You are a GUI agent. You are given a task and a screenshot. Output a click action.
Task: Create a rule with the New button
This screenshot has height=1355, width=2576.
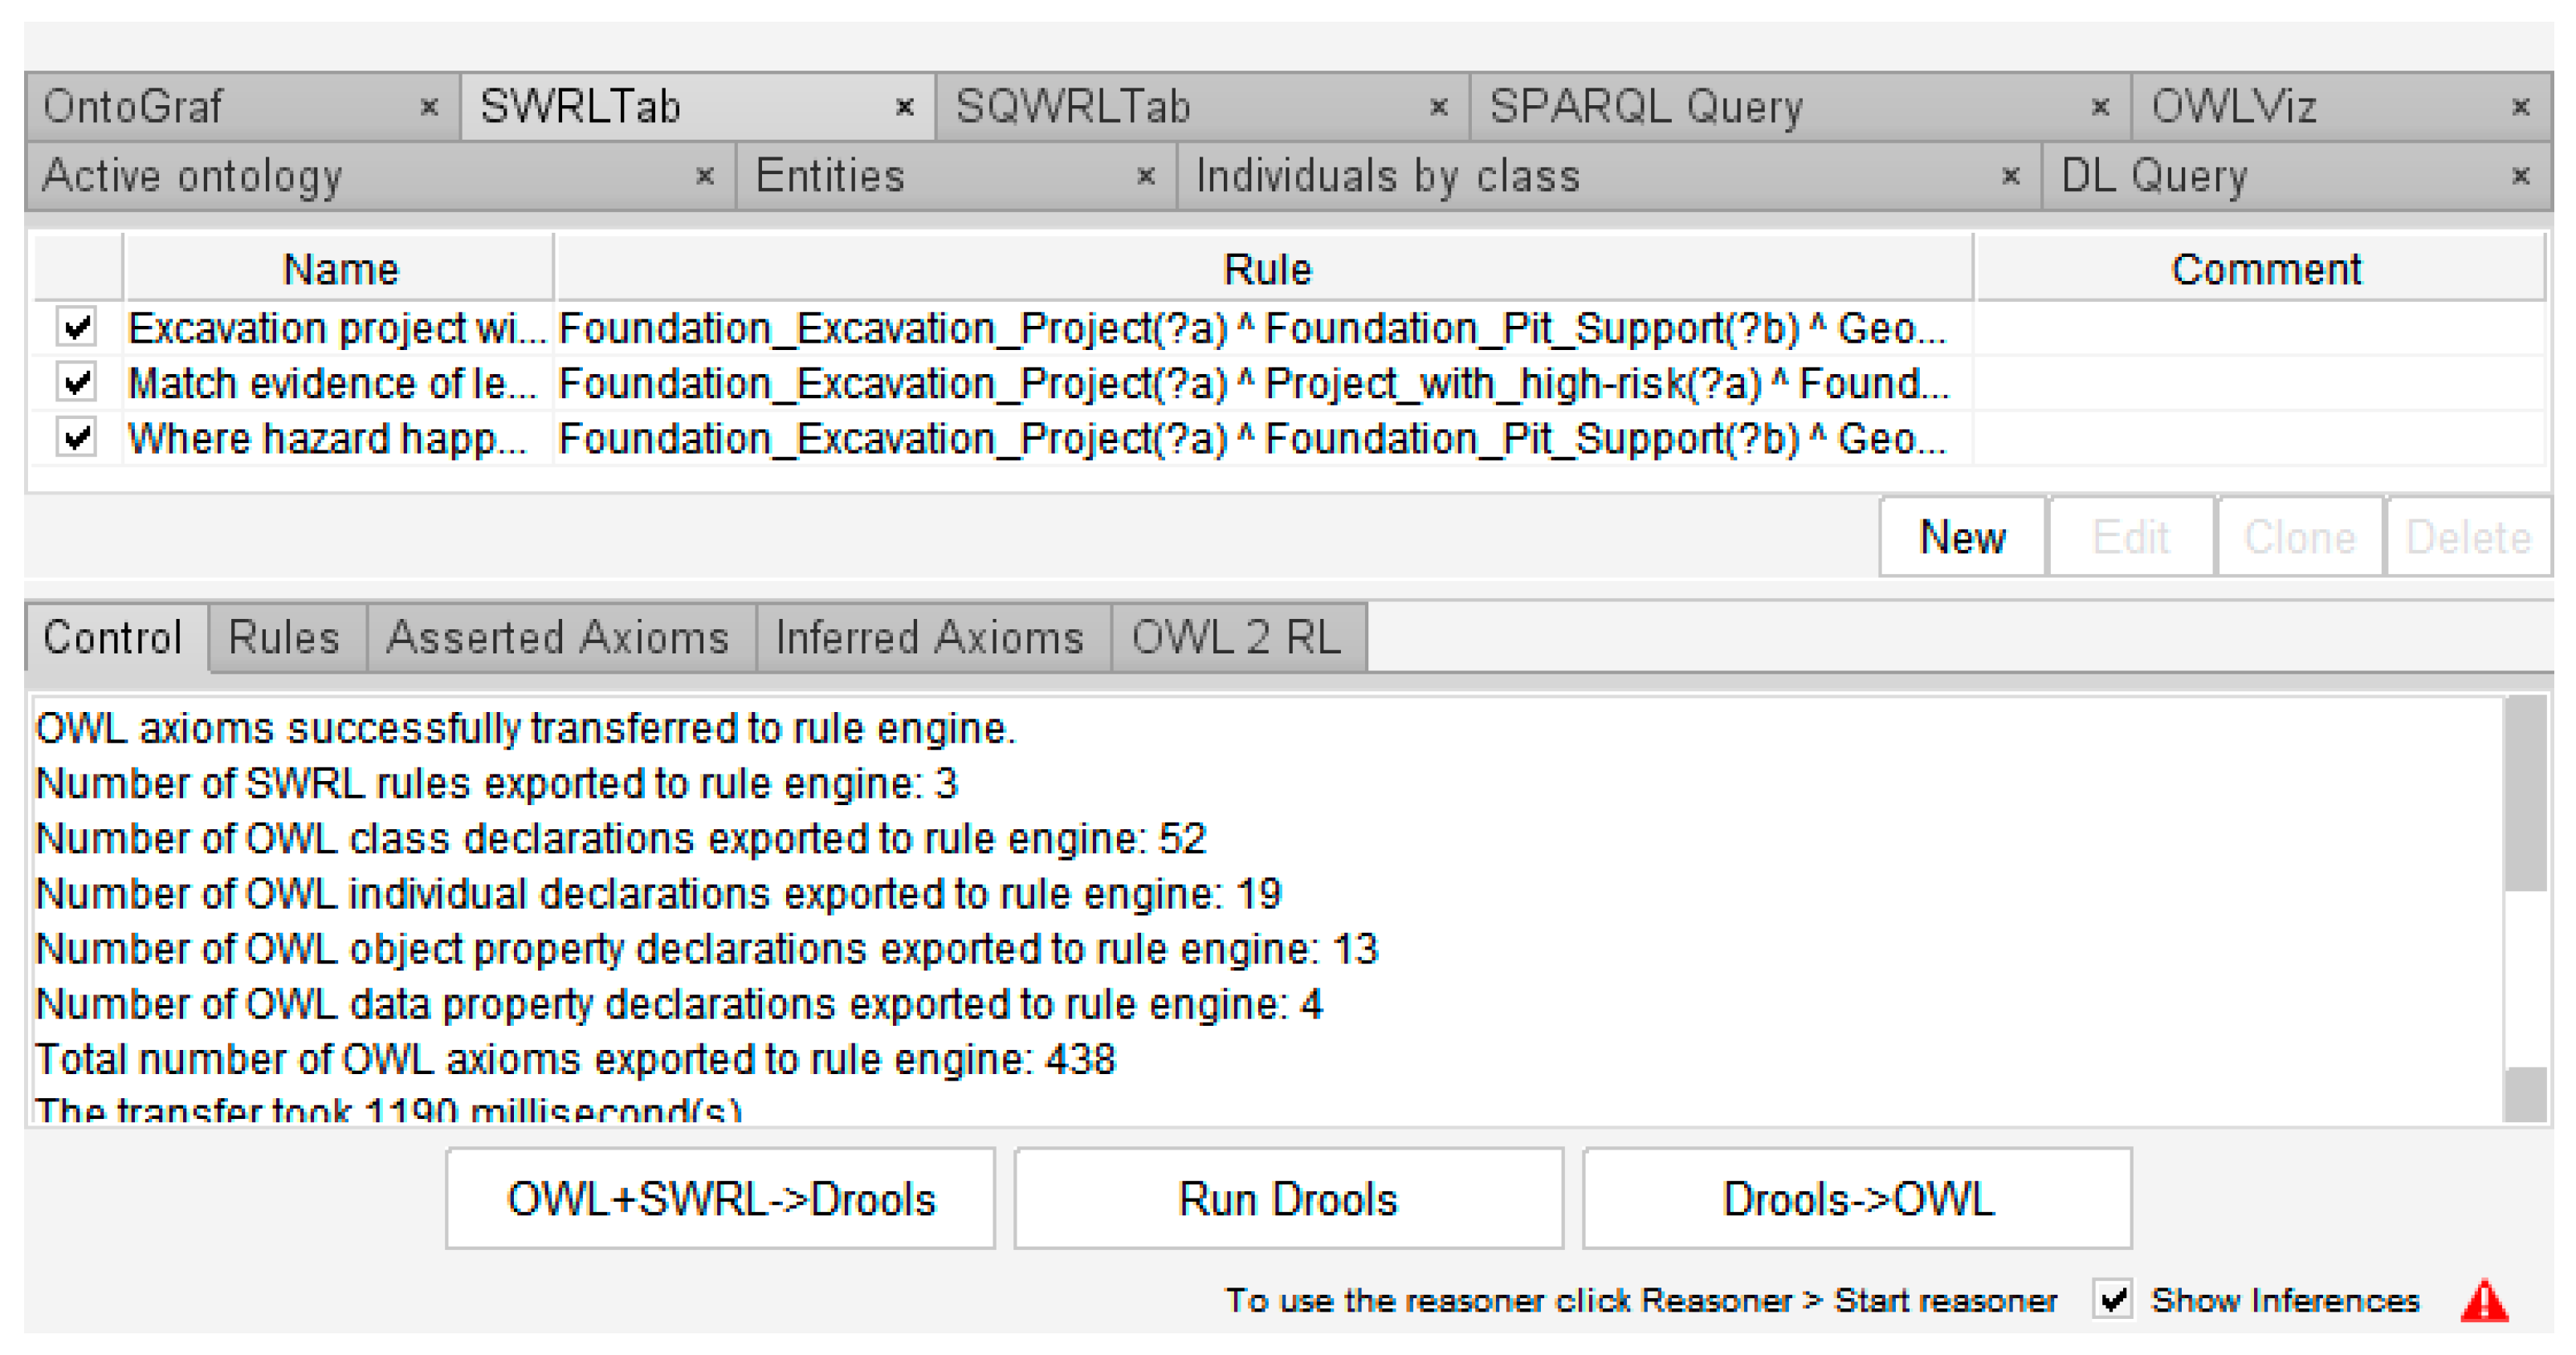(x=1961, y=538)
